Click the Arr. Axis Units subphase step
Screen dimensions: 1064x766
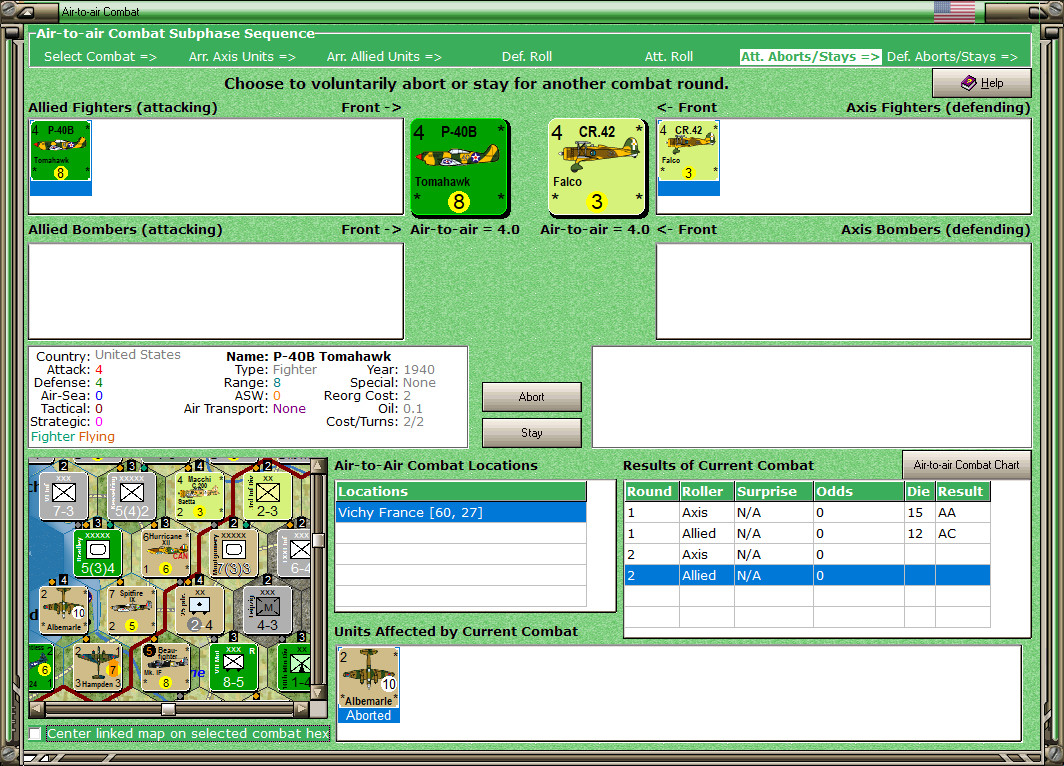coord(242,56)
